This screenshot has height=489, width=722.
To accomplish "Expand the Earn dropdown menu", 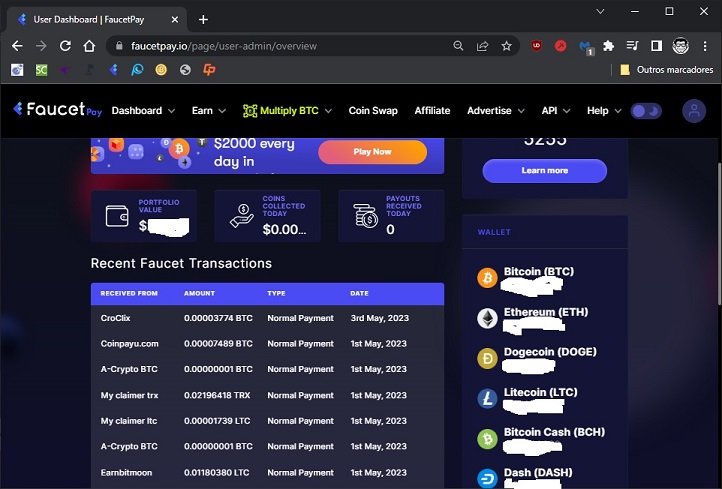I will point(209,111).
